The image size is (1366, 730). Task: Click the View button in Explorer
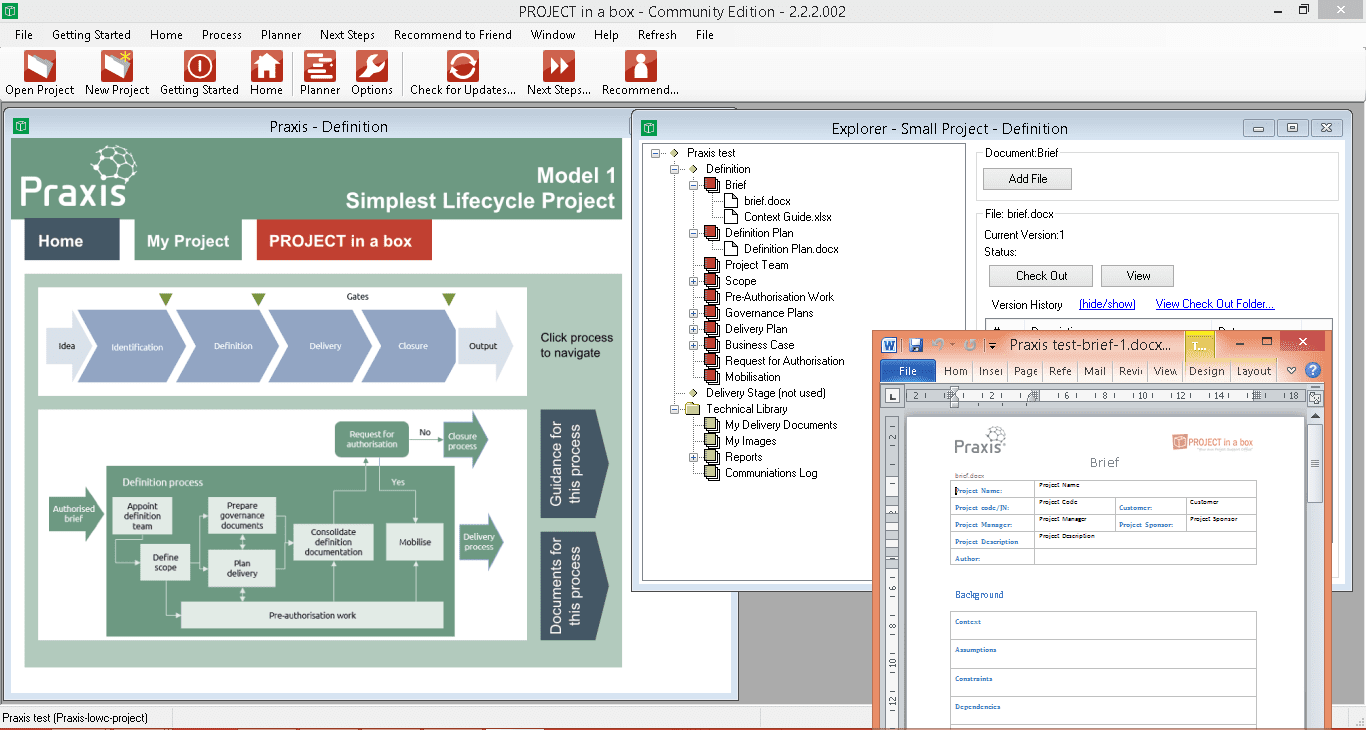coord(1138,276)
